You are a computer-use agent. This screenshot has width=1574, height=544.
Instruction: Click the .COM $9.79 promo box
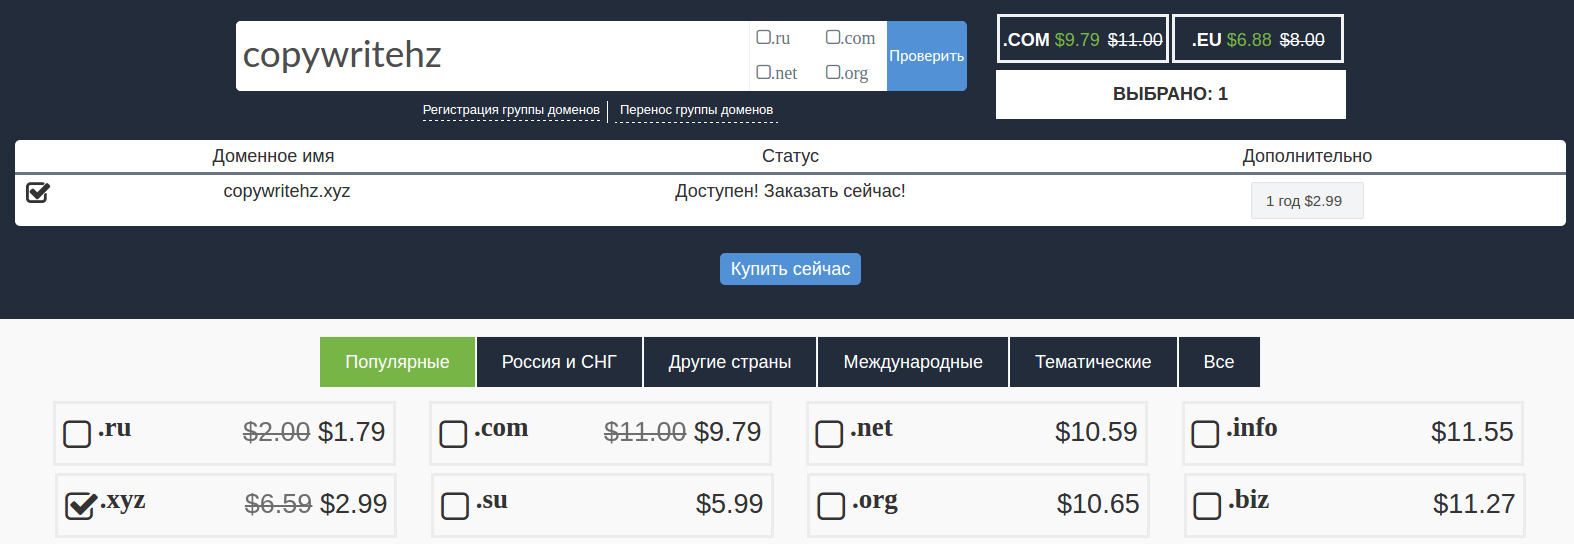[1083, 39]
